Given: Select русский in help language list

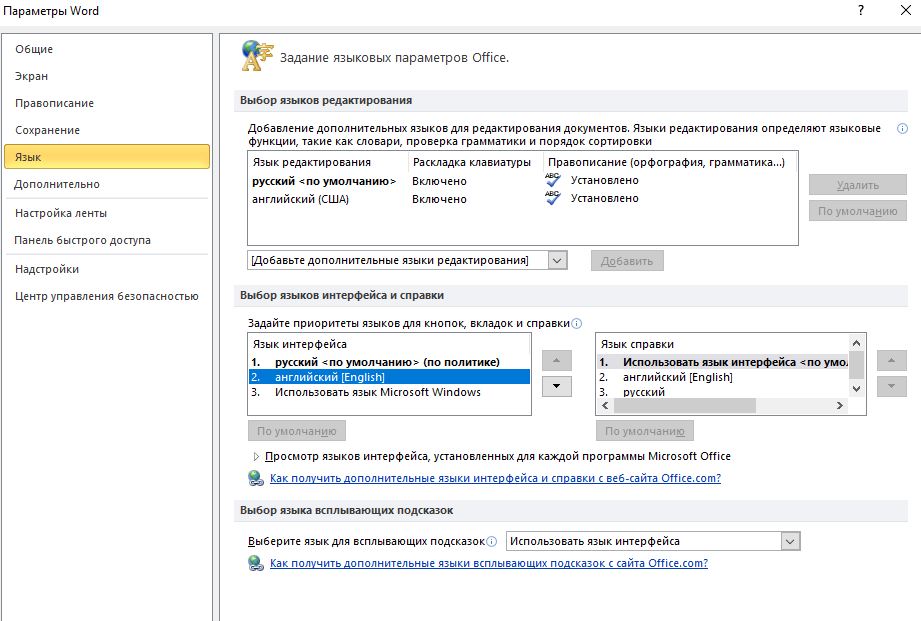Looking at the screenshot, I should (x=722, y=392).
